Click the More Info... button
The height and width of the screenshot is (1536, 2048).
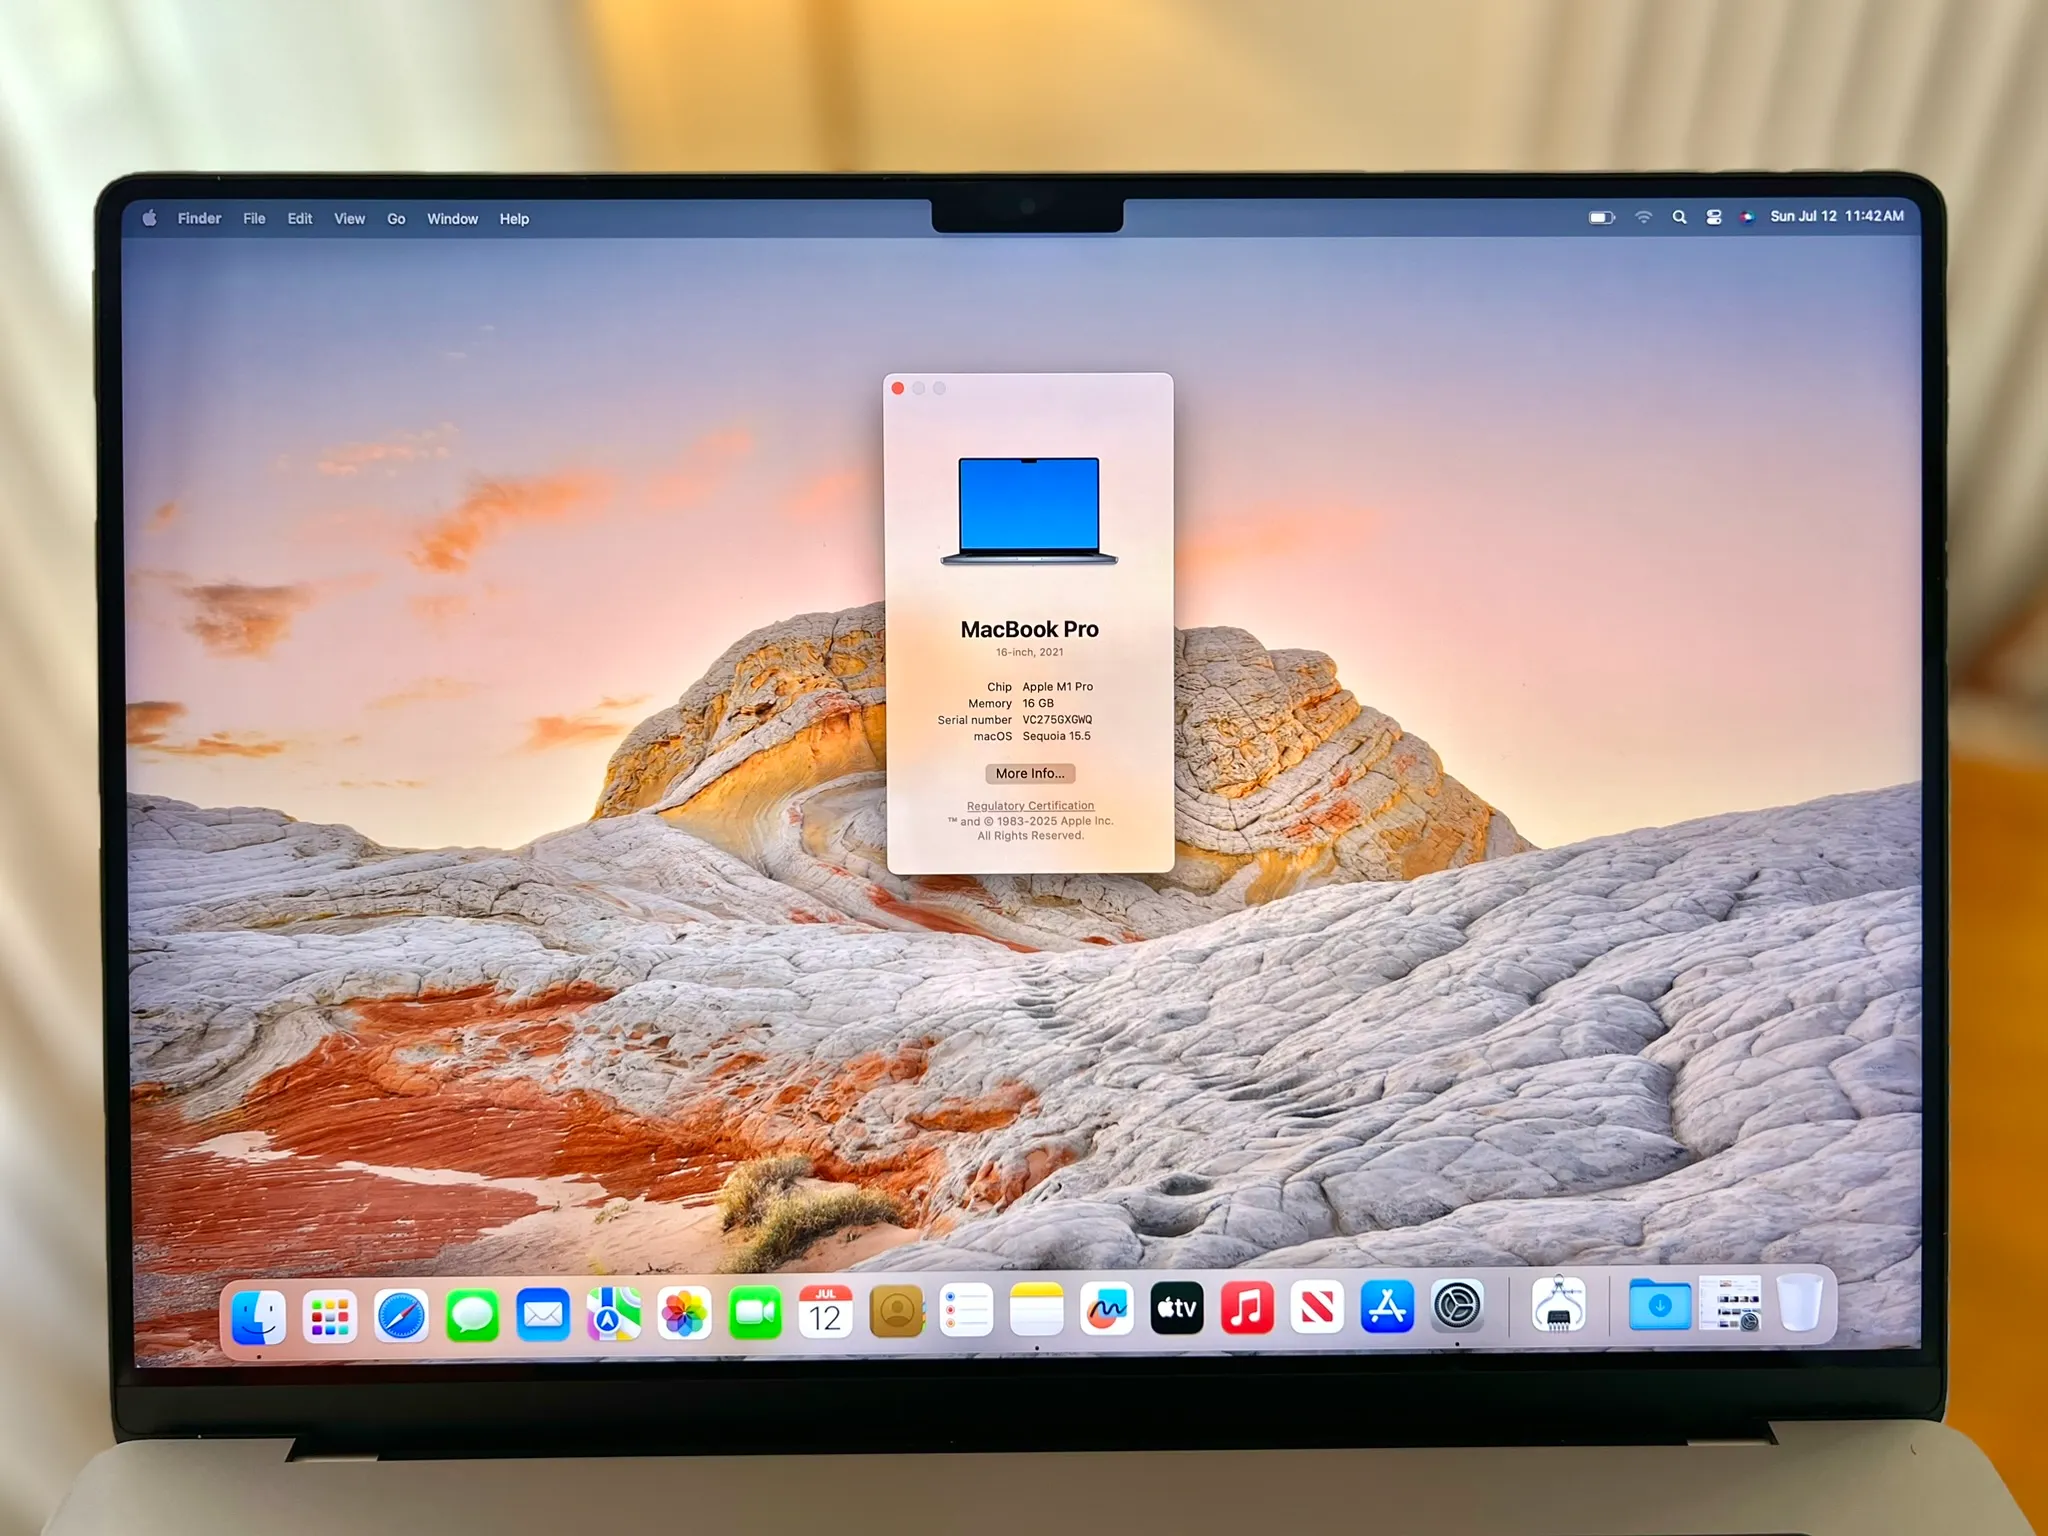pos(1030,773)
